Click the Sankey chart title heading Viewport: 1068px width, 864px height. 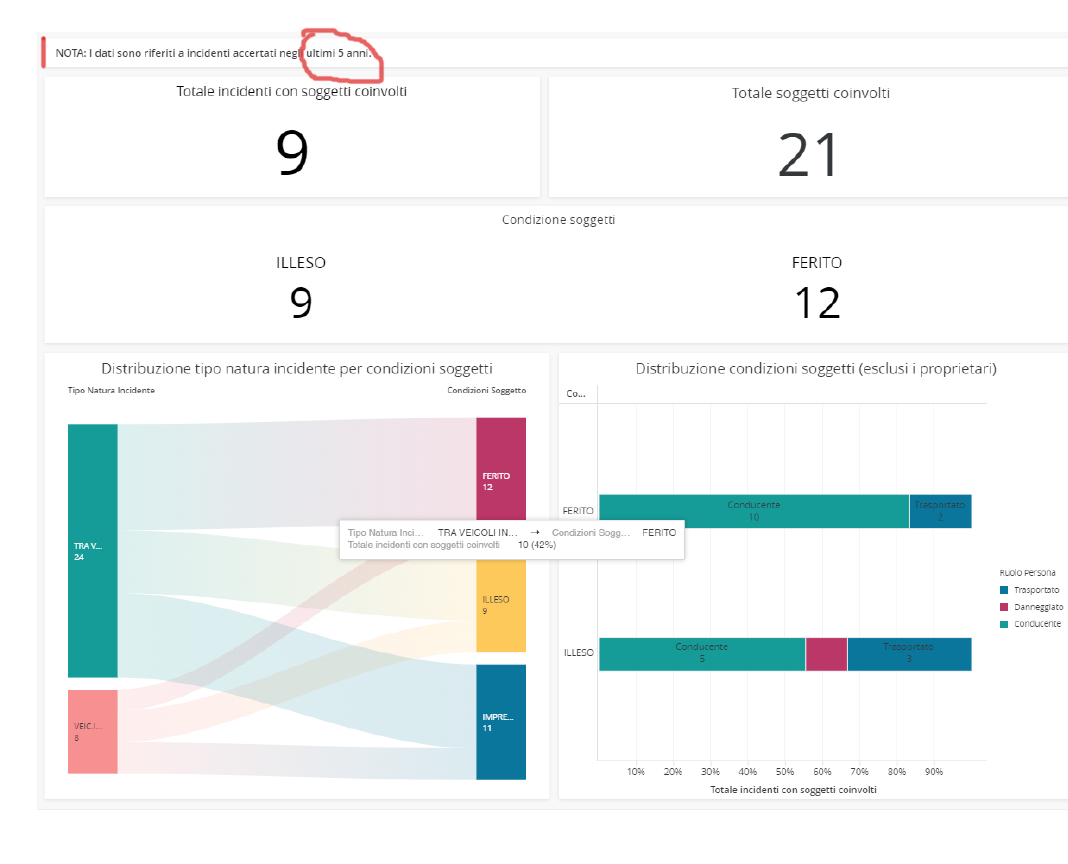click(x=297, y=369)
